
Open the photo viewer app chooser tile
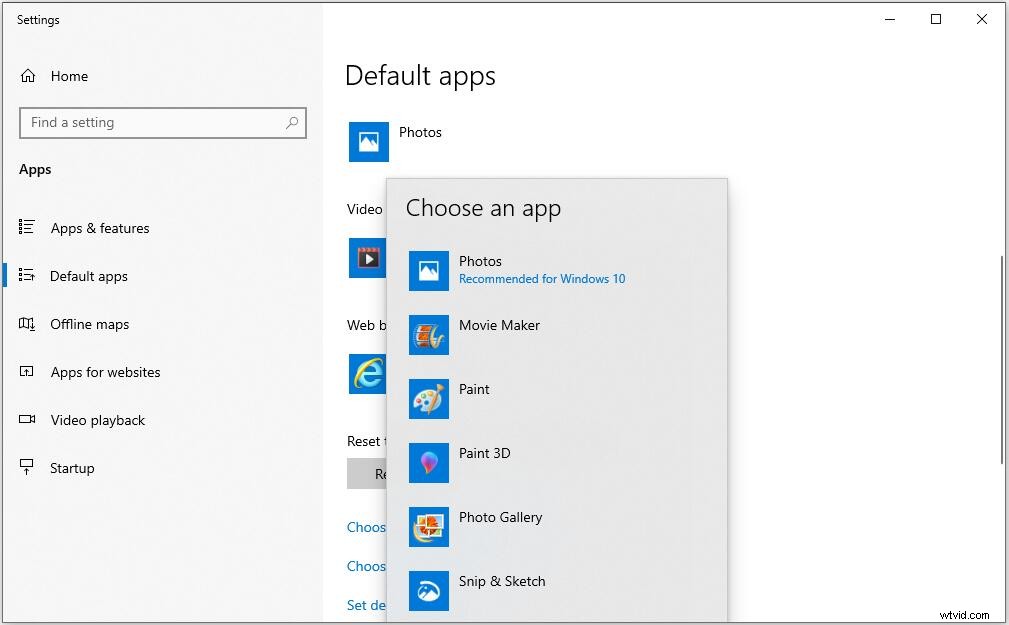368,142
